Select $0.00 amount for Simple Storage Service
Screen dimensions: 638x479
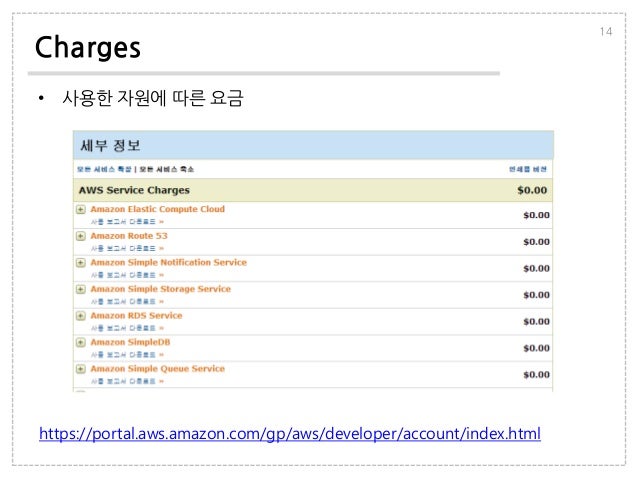536,295
